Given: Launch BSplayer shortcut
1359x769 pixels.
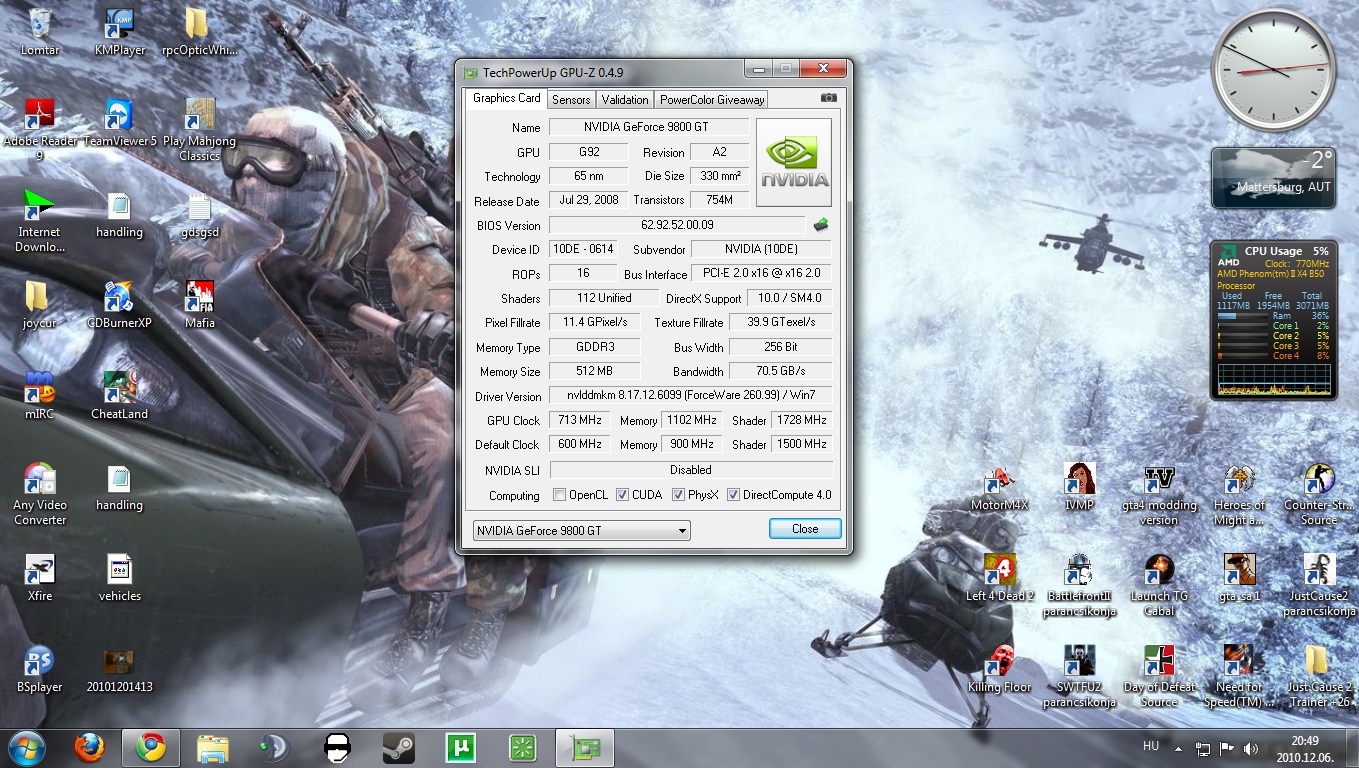Looking at the screenshot, I should tap(40, 668).
